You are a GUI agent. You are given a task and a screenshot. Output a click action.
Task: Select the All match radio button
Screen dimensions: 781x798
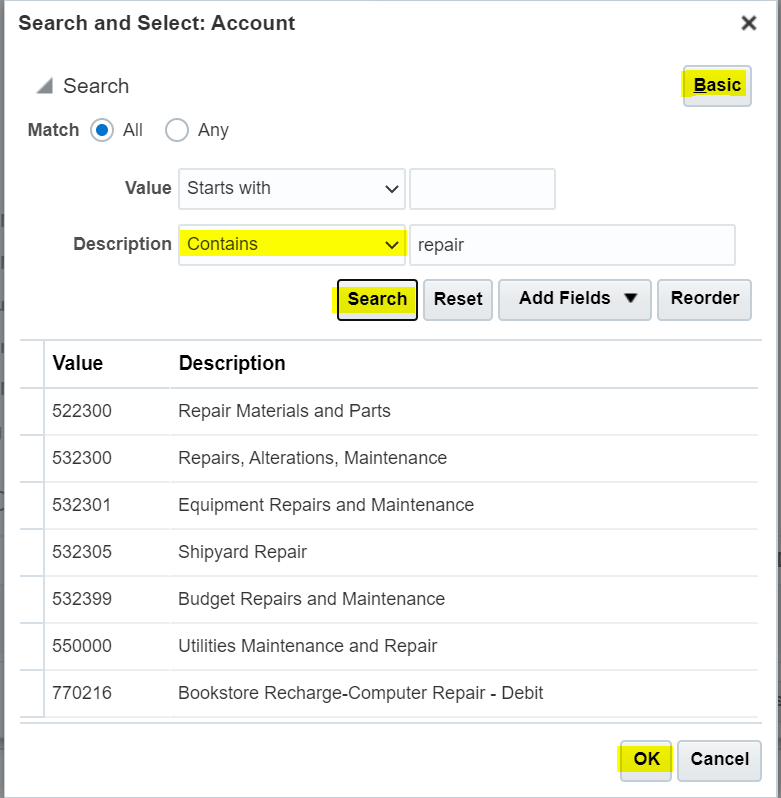[102, 130]
